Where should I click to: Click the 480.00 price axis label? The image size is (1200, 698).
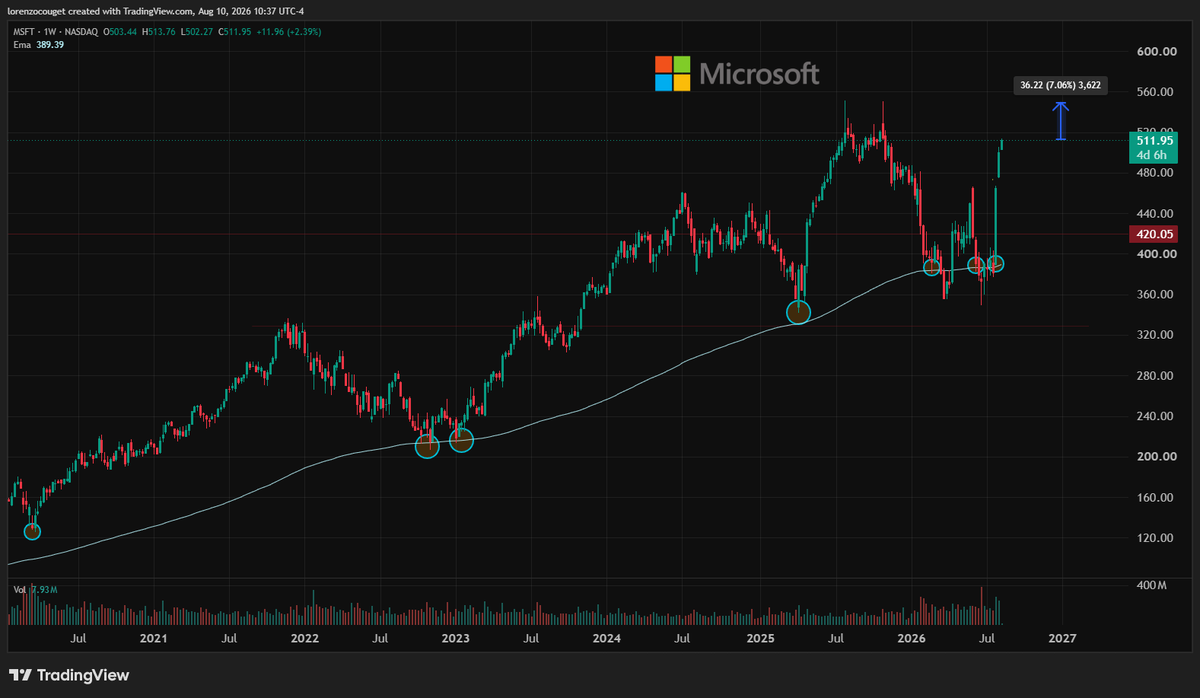pyautogui.click(x=1156, y=173)
